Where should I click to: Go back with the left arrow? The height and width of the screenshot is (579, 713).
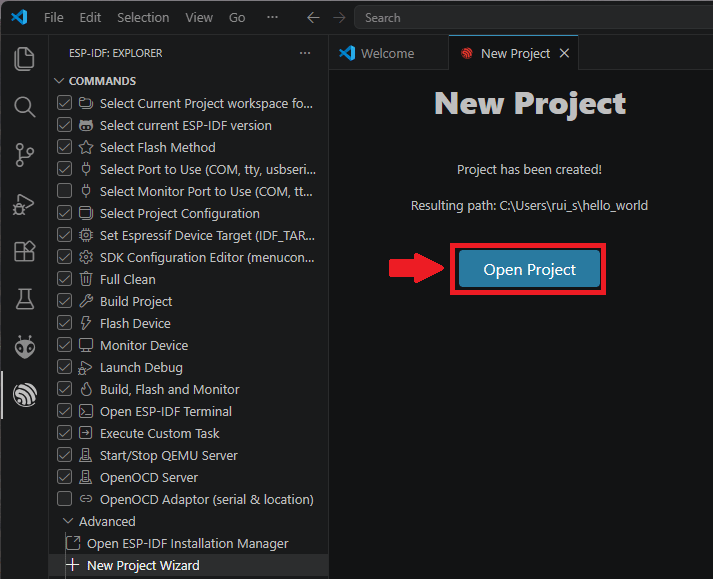[x=313, y=18]
